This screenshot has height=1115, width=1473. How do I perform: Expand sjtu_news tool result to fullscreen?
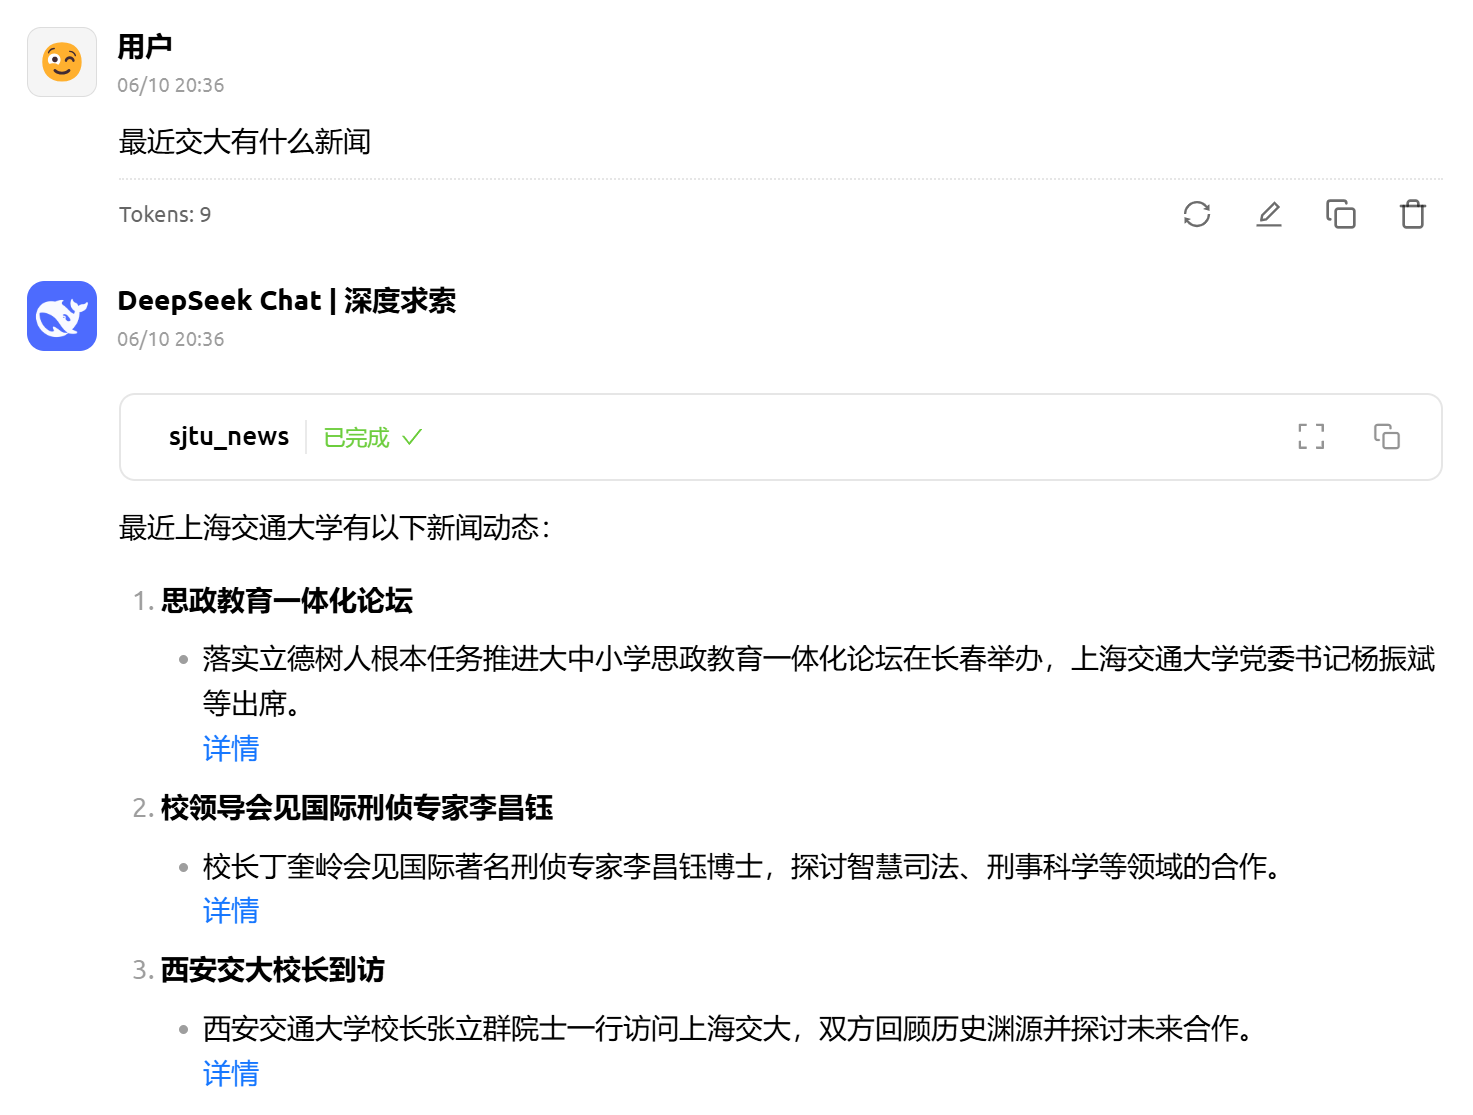(1311, 436)
